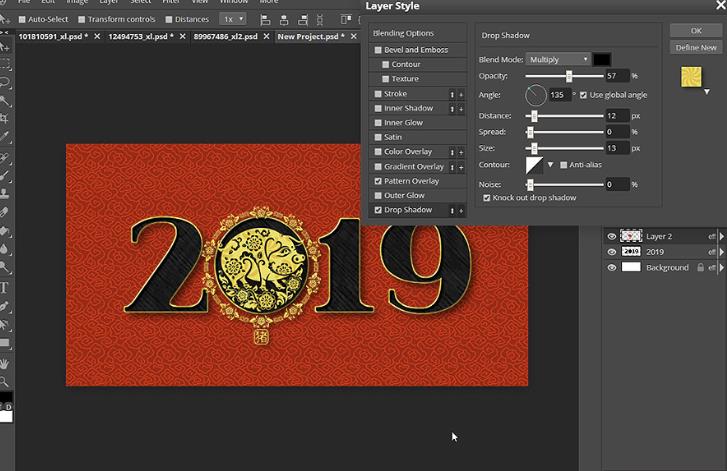Viewport: 727px width, 471px height.
Task: Close the New Project.psd tab
Action: tap(354, 36)
